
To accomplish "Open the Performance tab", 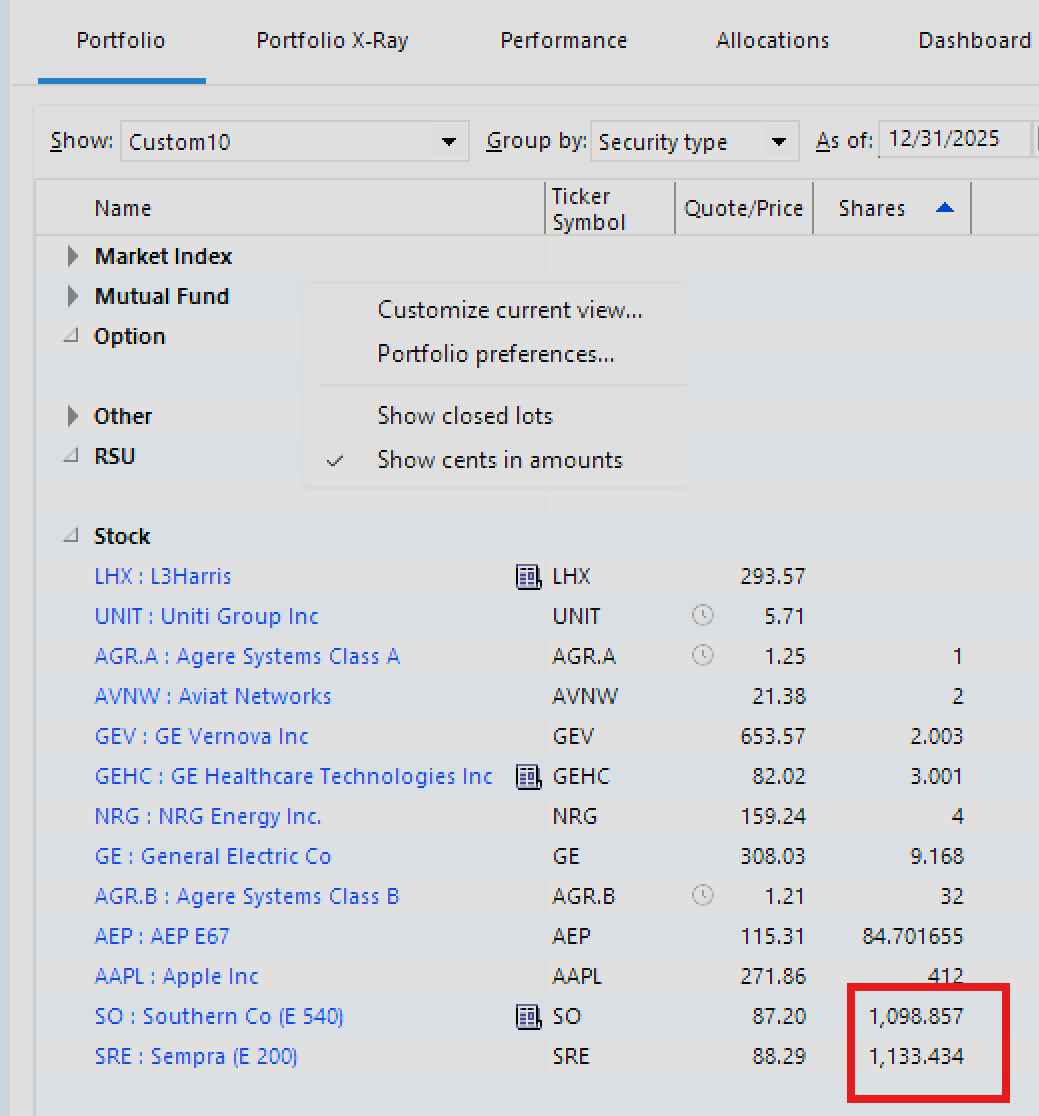I will coord(564,41).
